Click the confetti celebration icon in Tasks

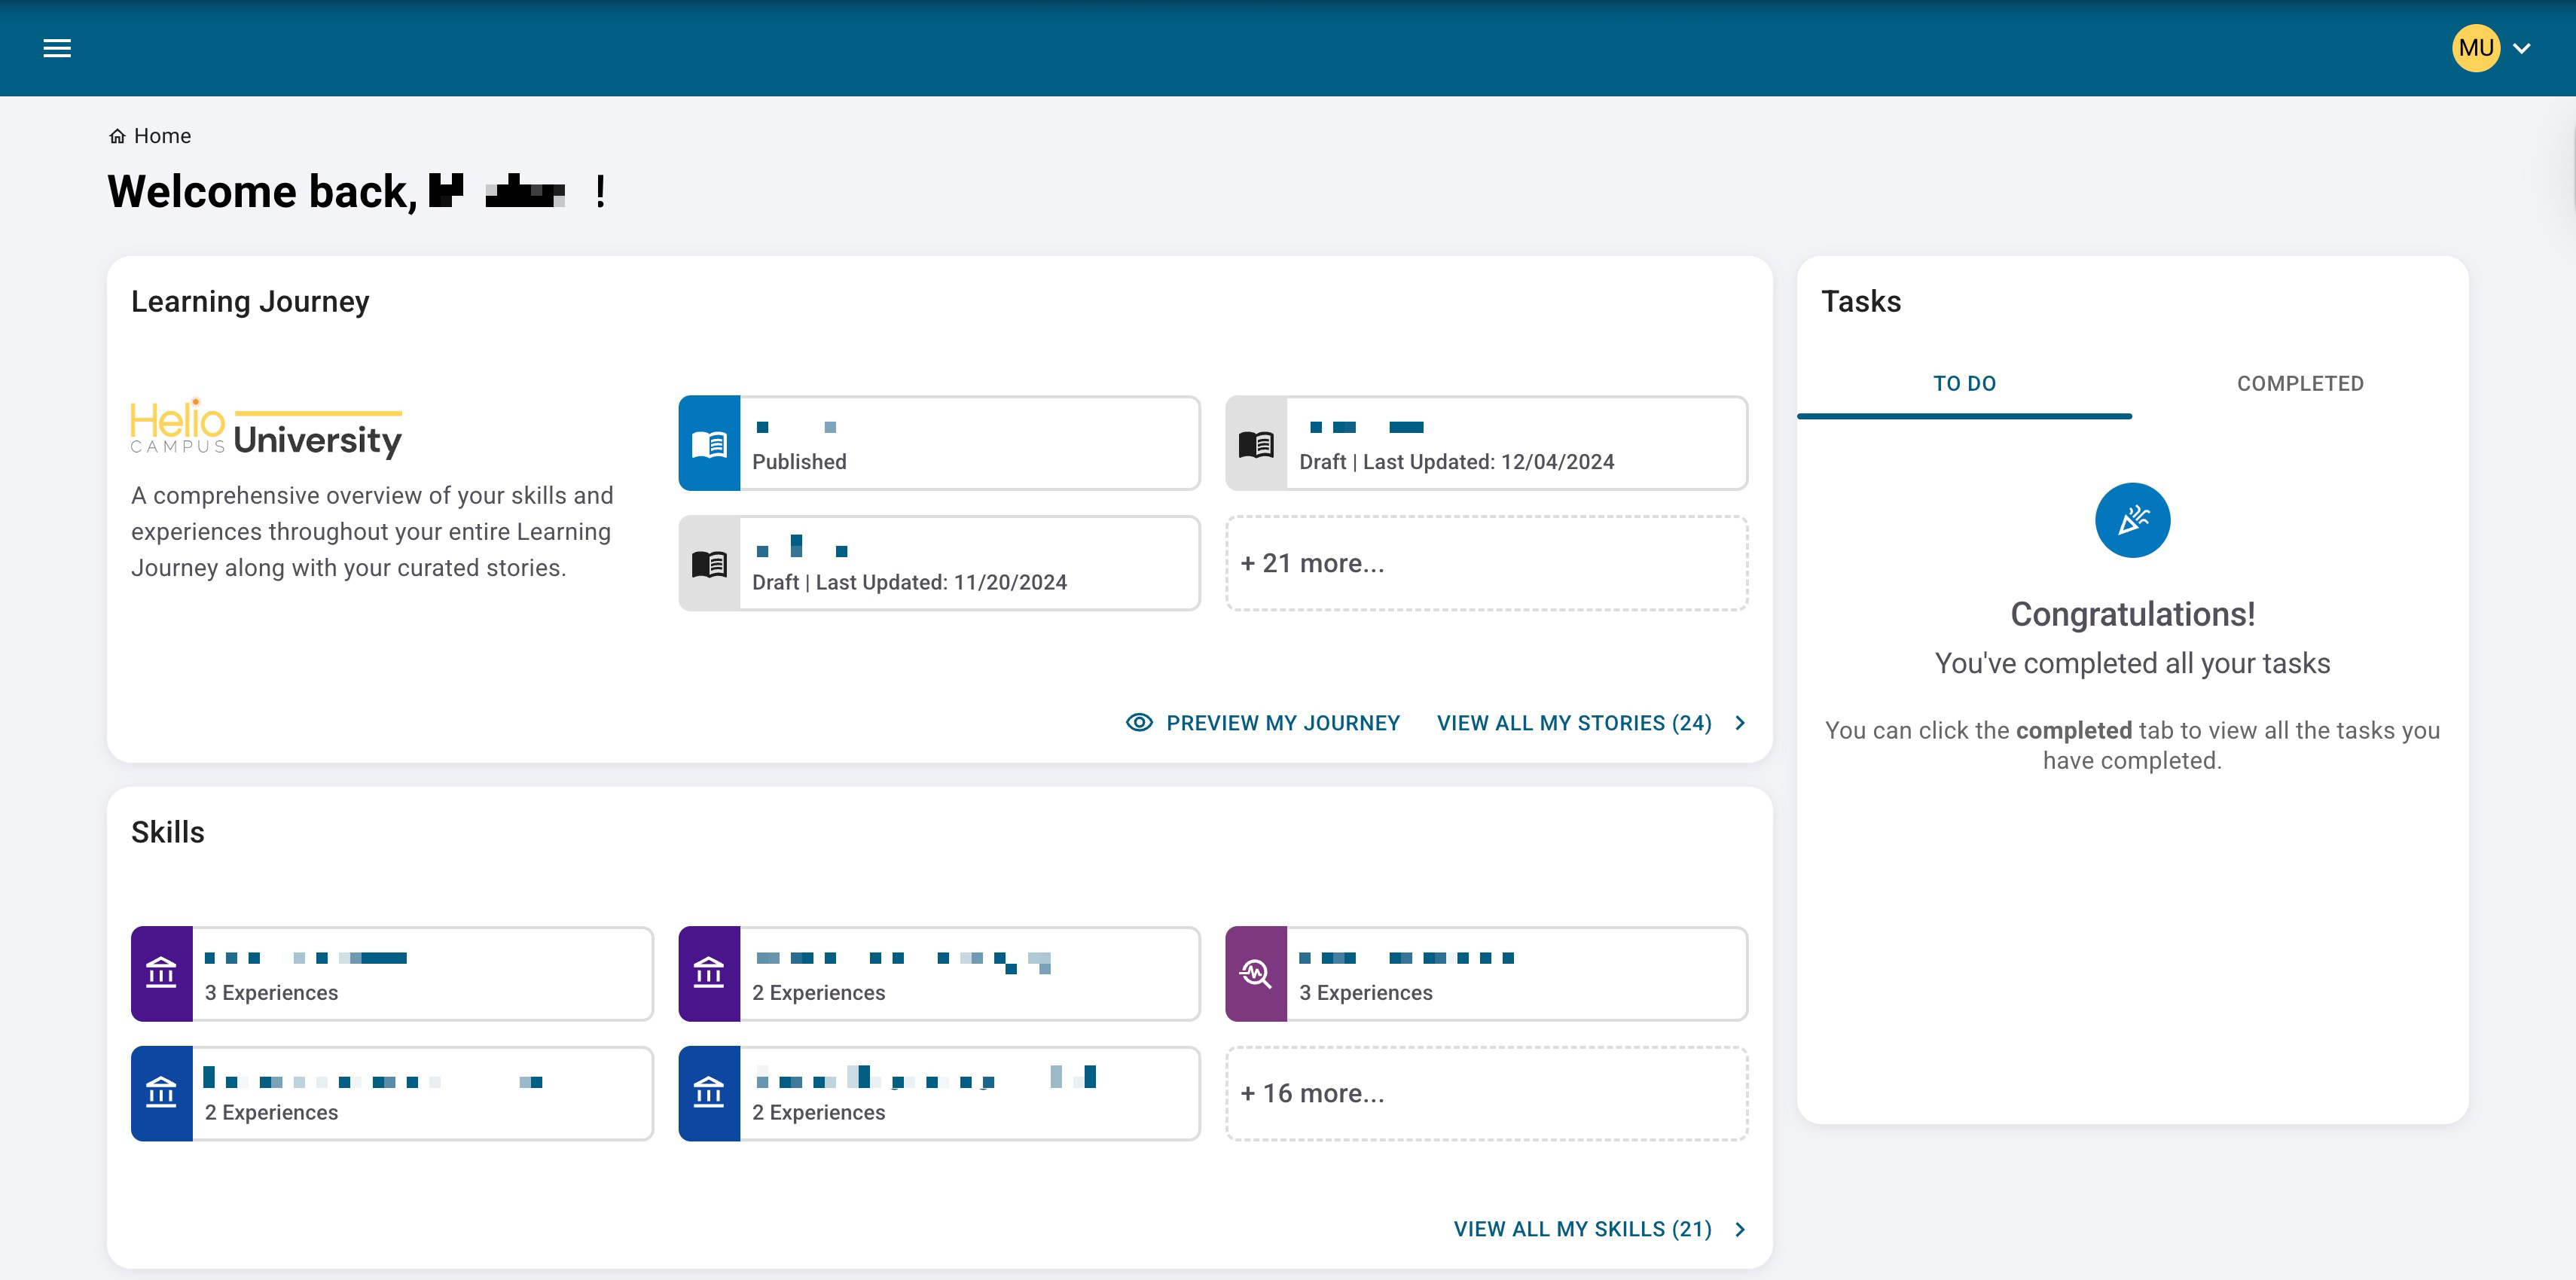[x=2132, y=520]
